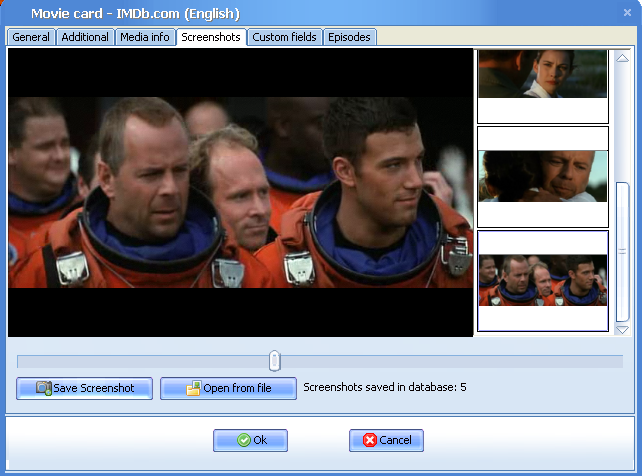642x476 pixels.
Task: Switch to the General tab
Action: click(x=31, y=37)
